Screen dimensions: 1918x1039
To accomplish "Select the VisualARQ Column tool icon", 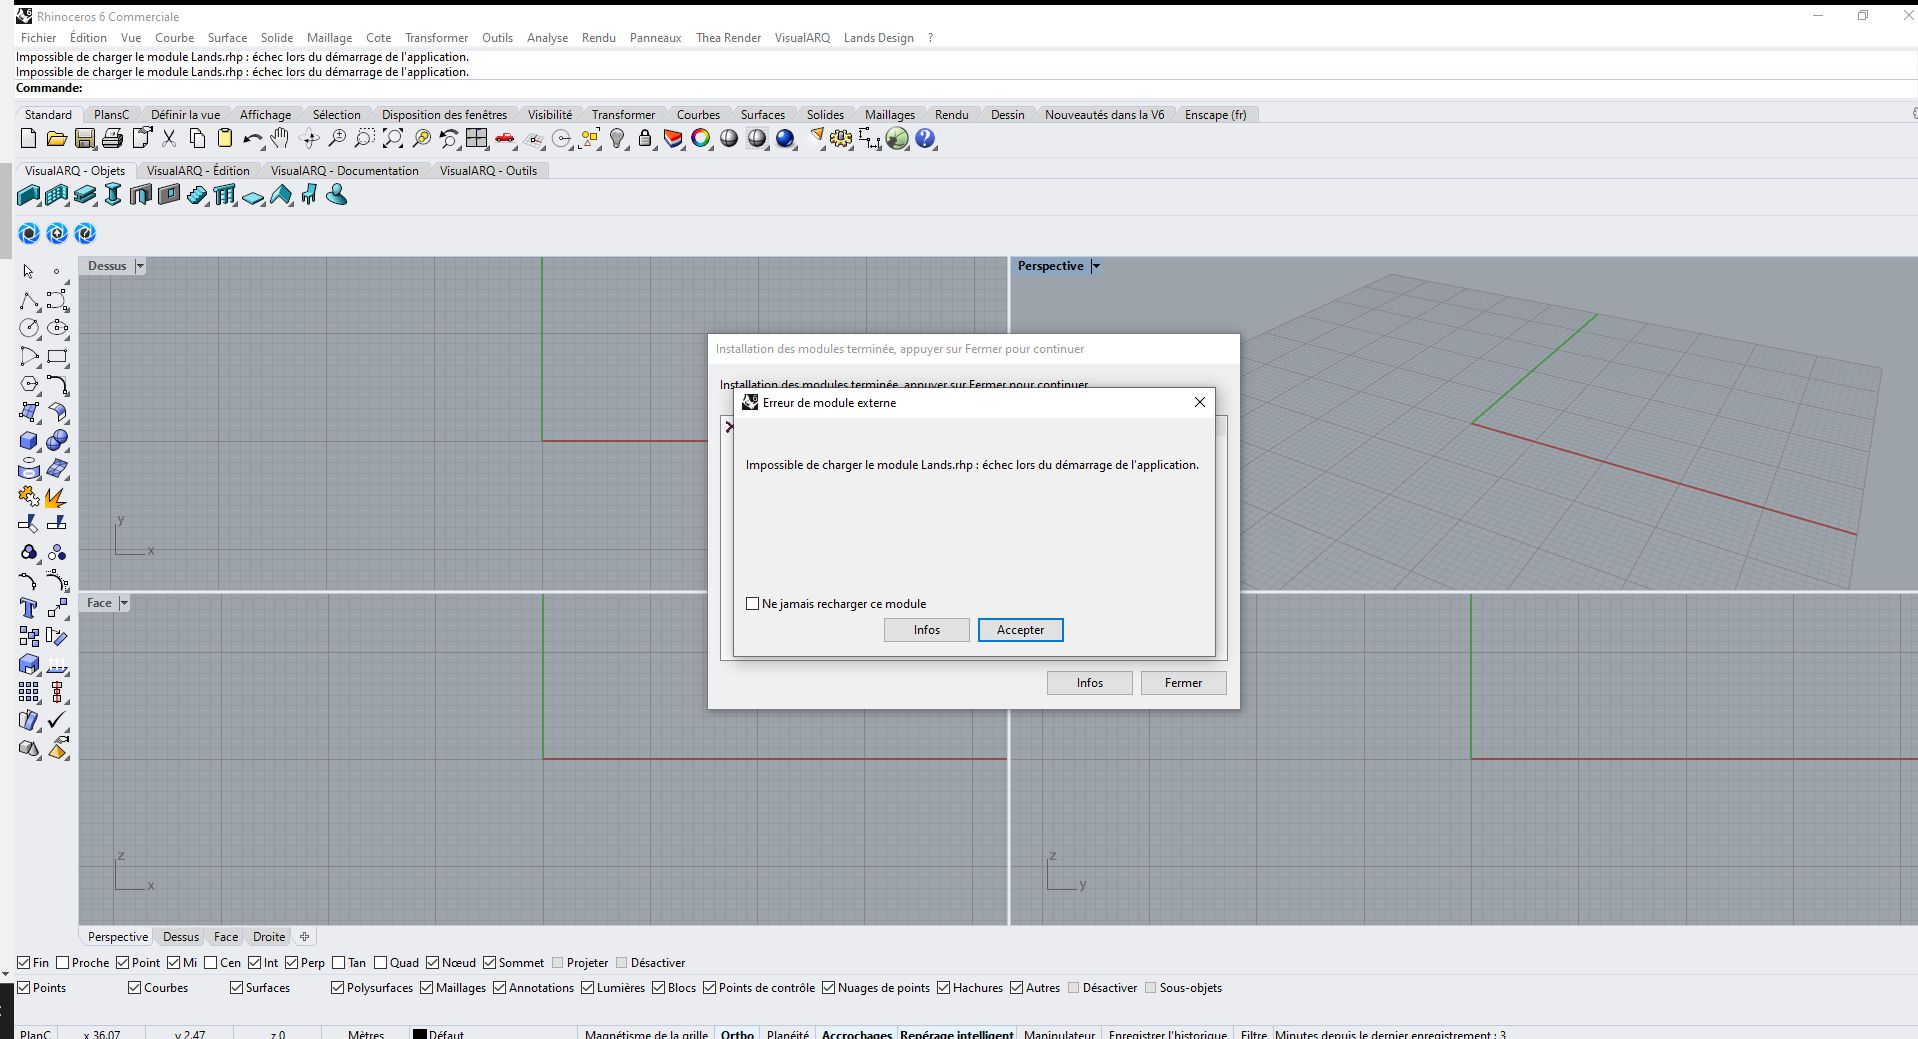I will 113,195.
